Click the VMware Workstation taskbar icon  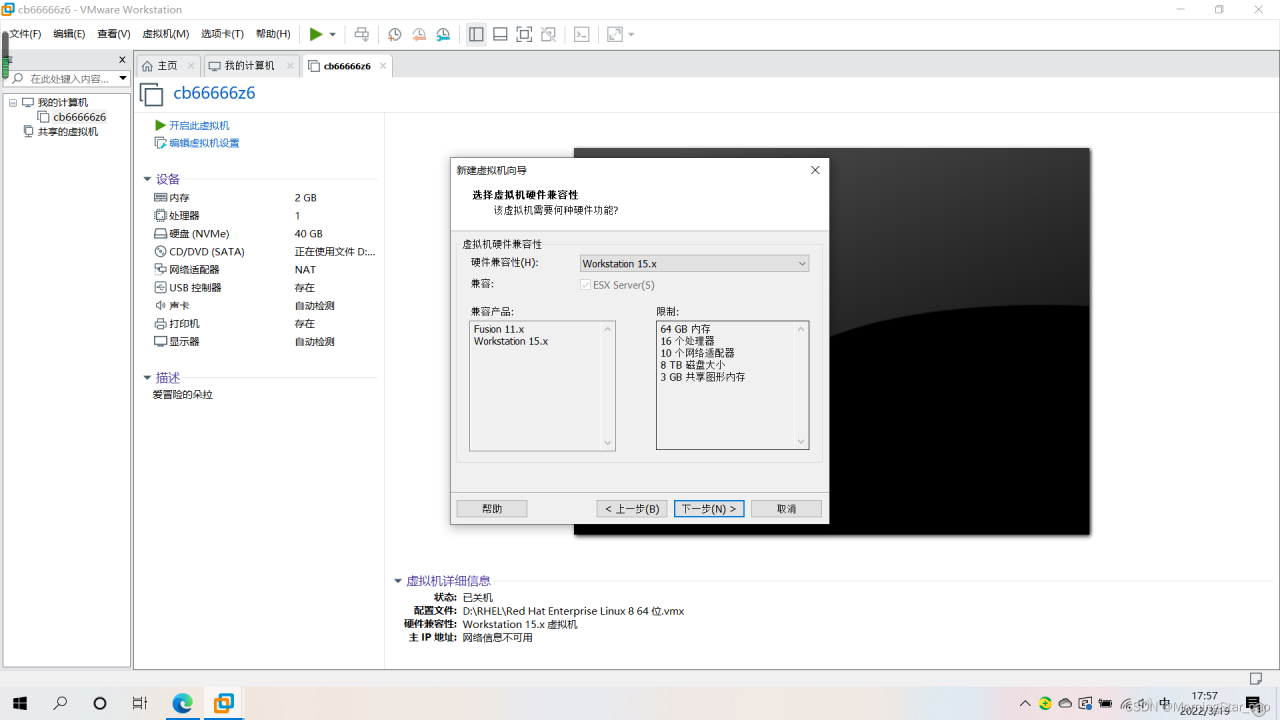(x=224, y=703)
